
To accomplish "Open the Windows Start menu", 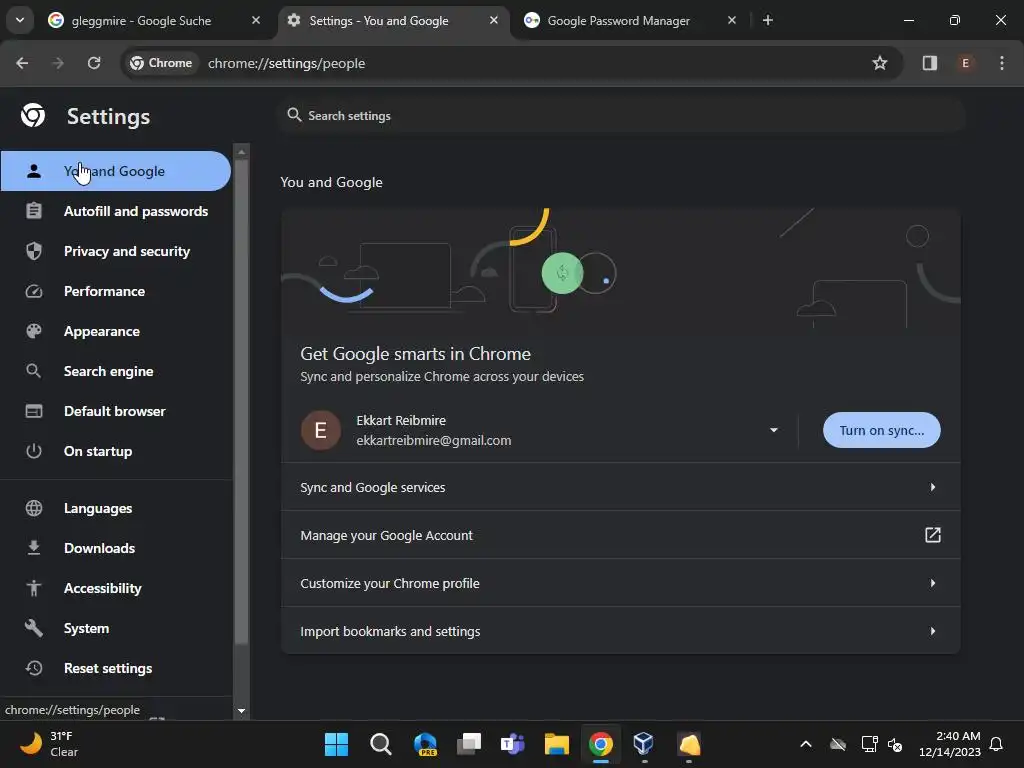I will (x=336, y=744).
